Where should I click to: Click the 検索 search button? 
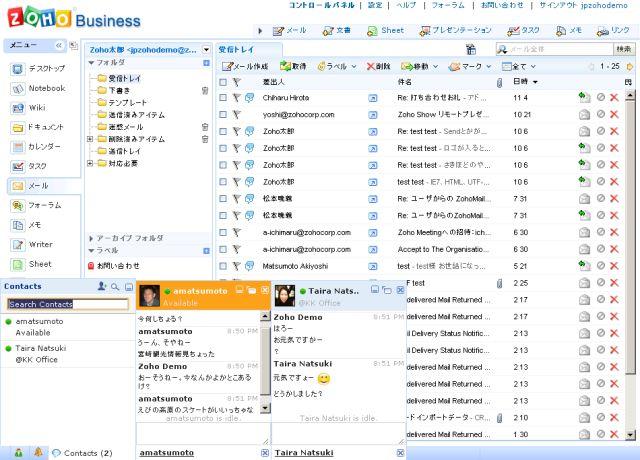[624, 49]
